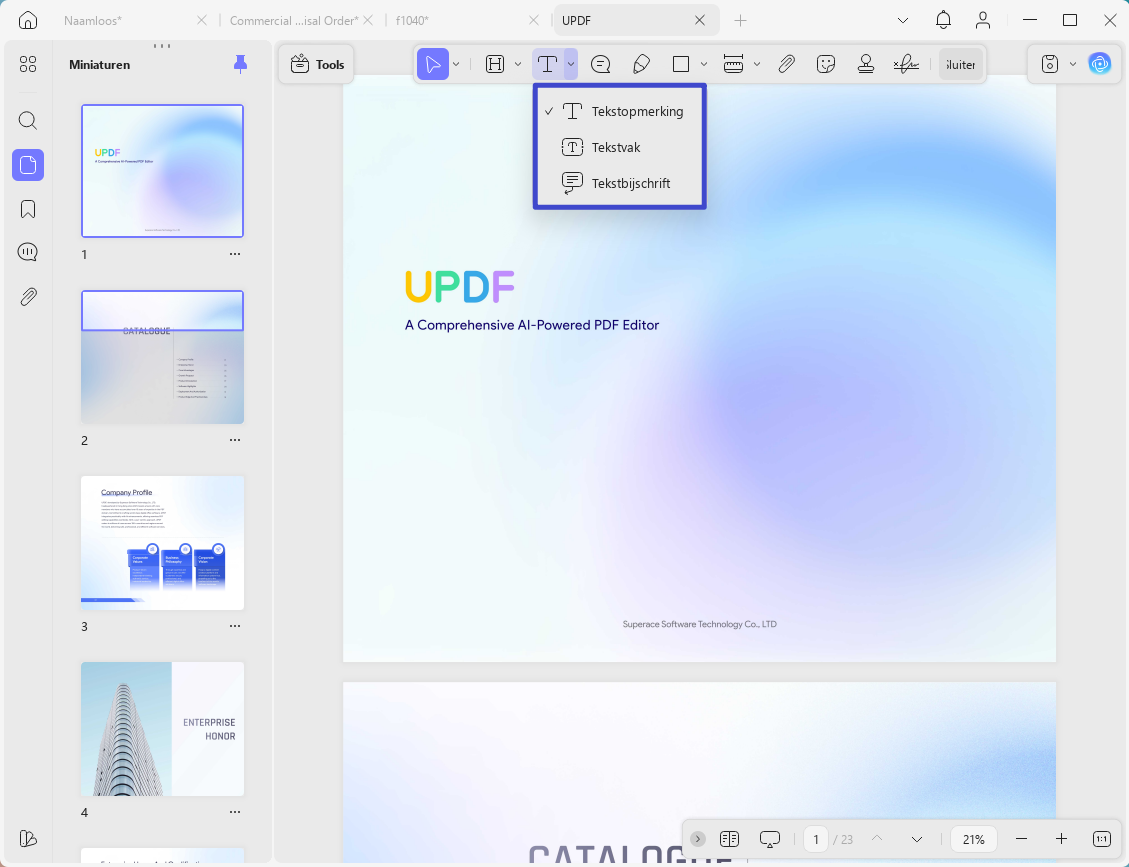The width and height of the screenshot is (1129, 867).
Task: Open page 3 thumbnail options menu
Action: click(235, 626)
